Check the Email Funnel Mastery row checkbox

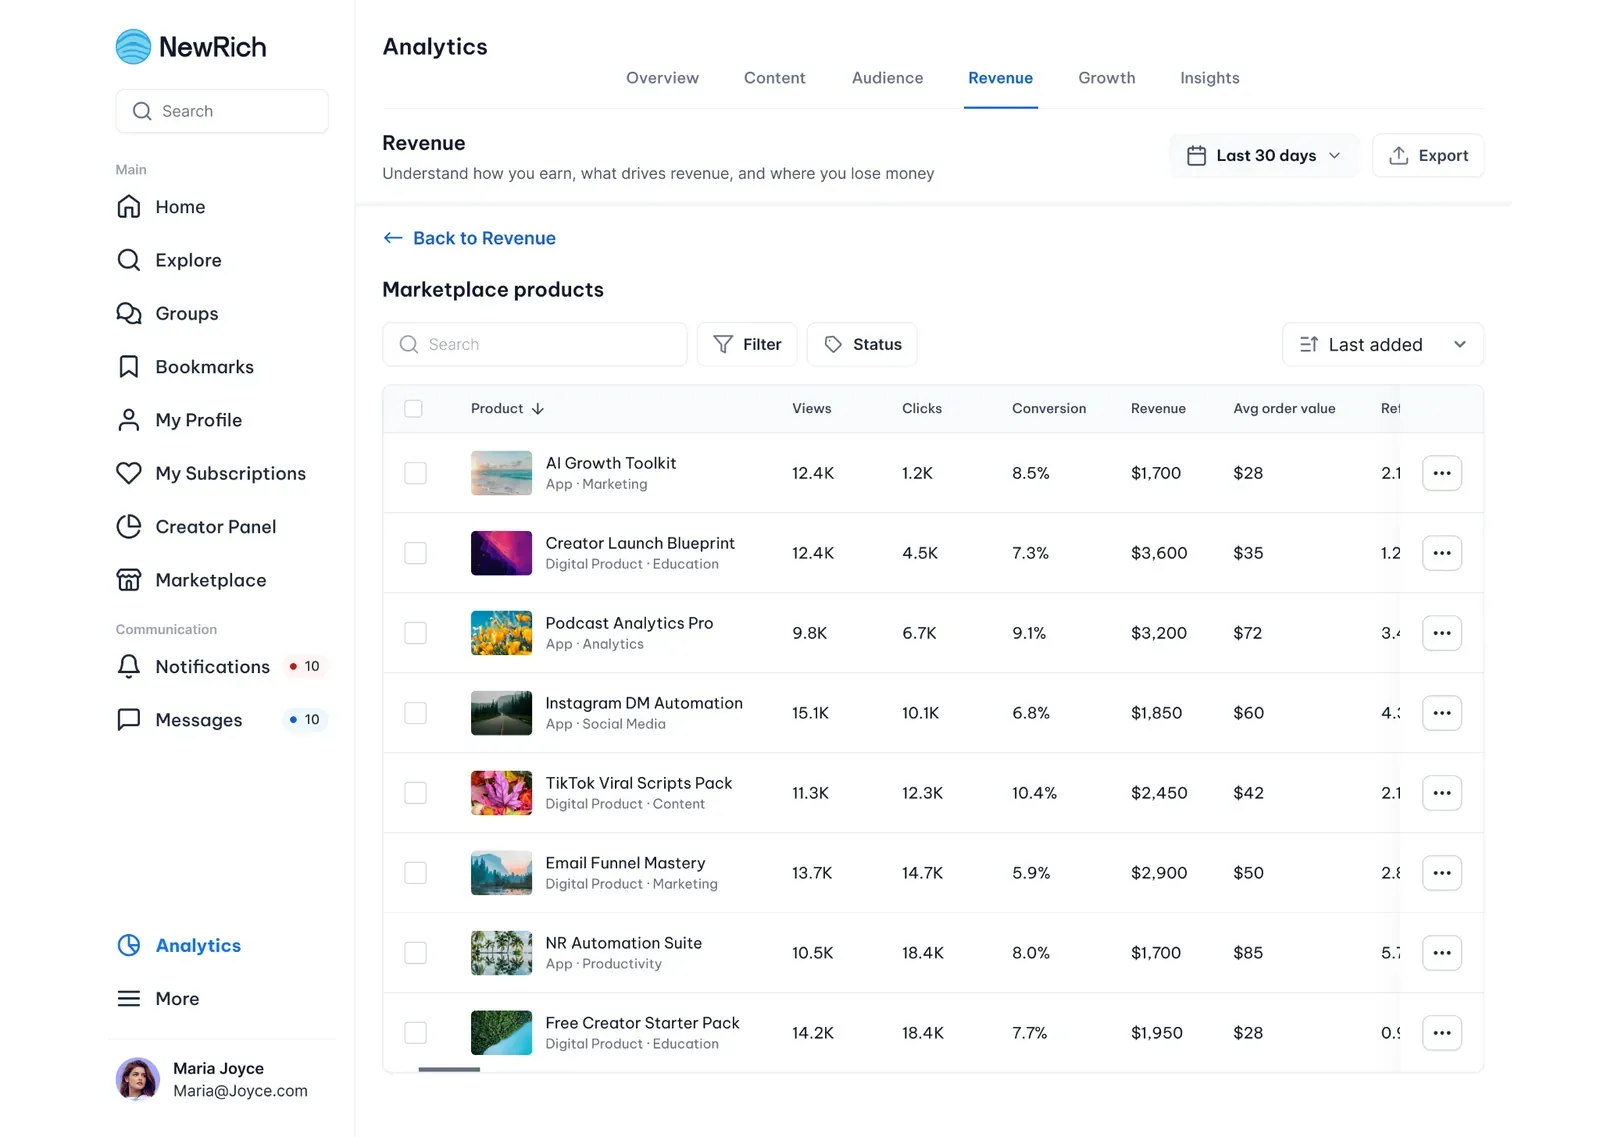click(415, 873)
